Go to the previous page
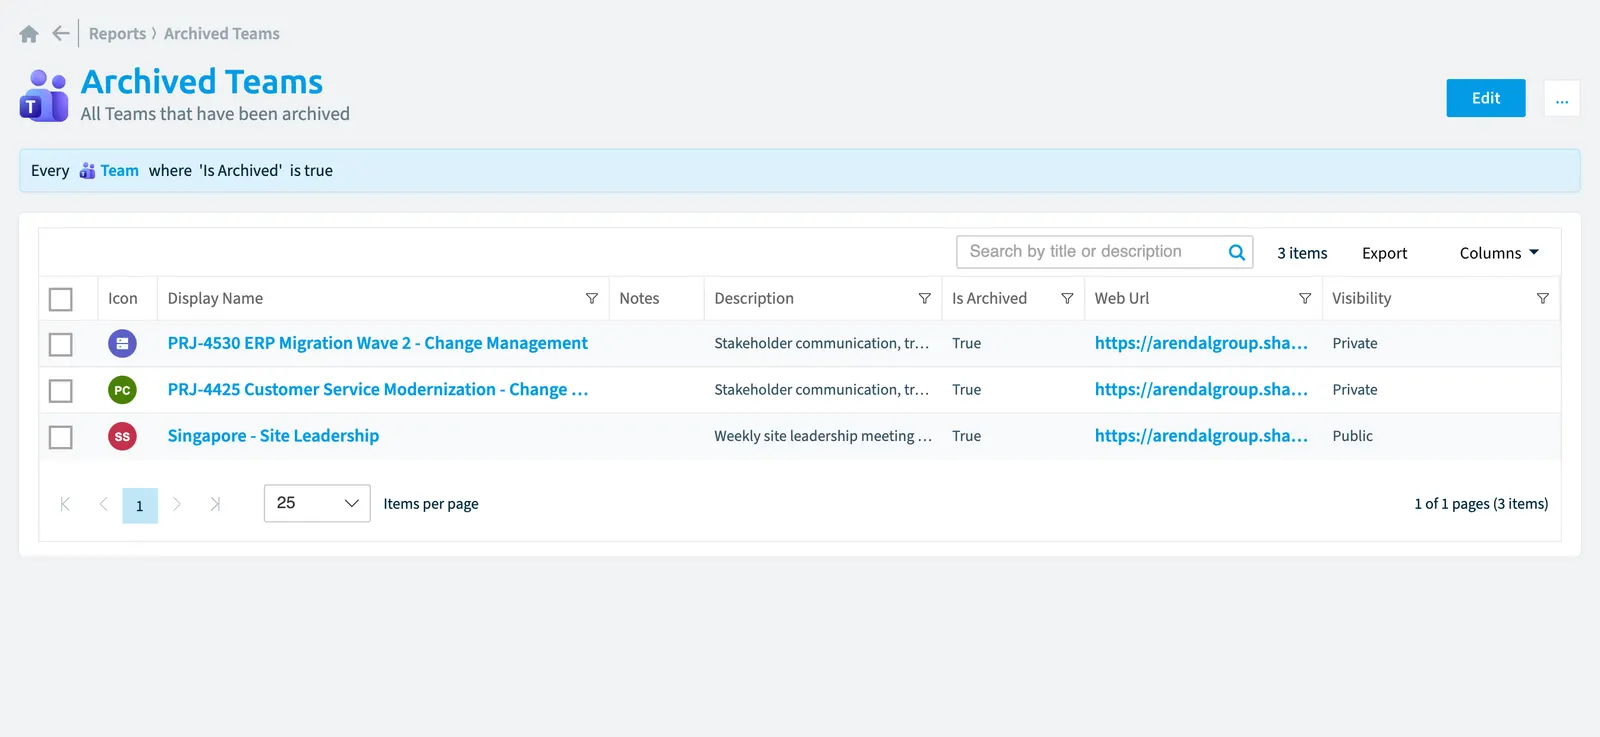This screenshot has width=1600, height=737. pos(103,504)
